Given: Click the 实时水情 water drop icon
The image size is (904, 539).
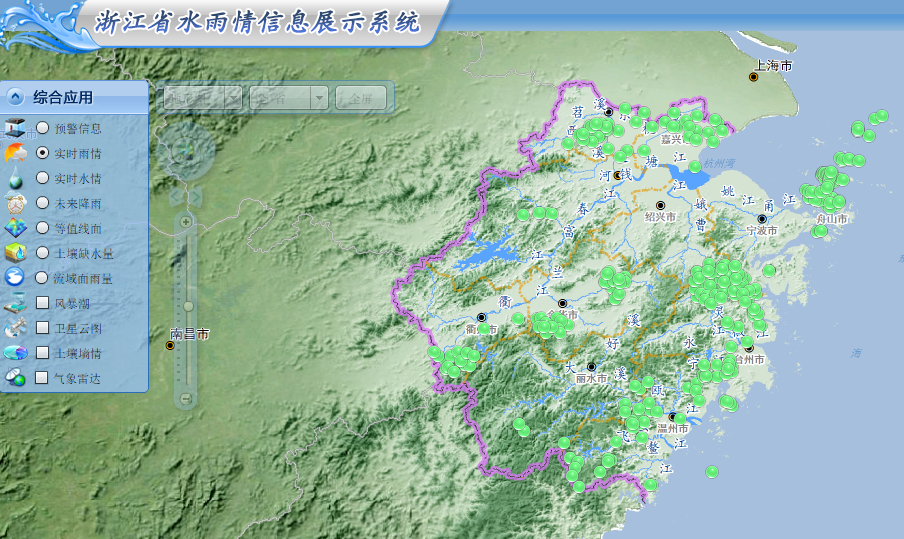Looking at the screenshot, I should click(16, 178).
